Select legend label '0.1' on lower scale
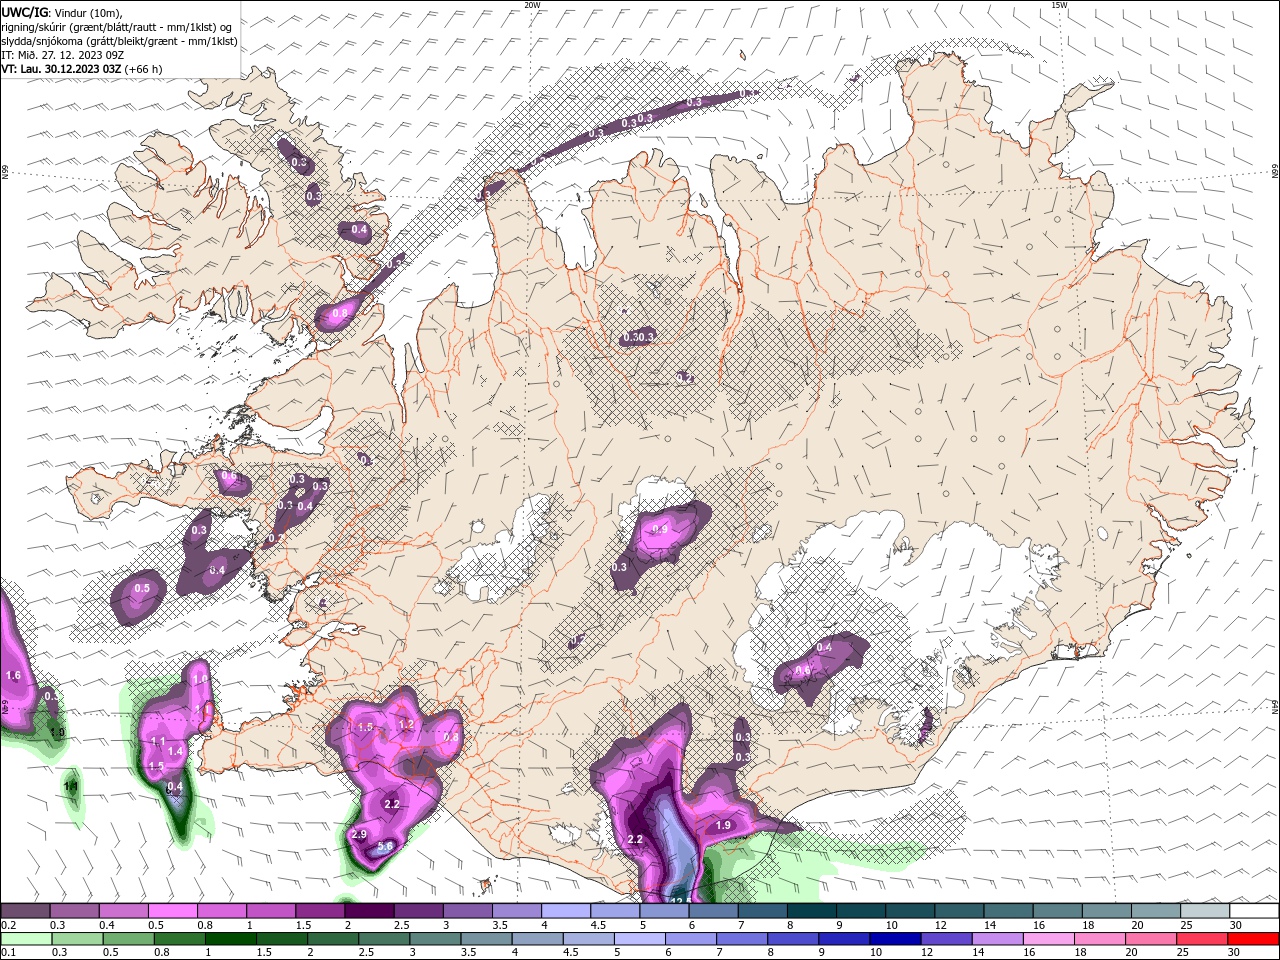This screenshot has height=960, width=1280. [x=9, y=953]
